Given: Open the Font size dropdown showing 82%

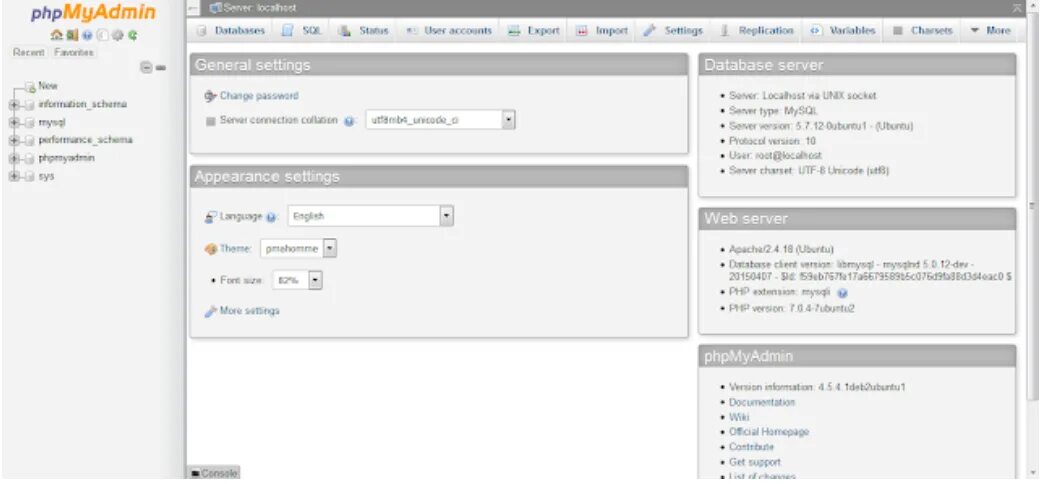Looking at the screenshot, I should [x=298, y=280].
